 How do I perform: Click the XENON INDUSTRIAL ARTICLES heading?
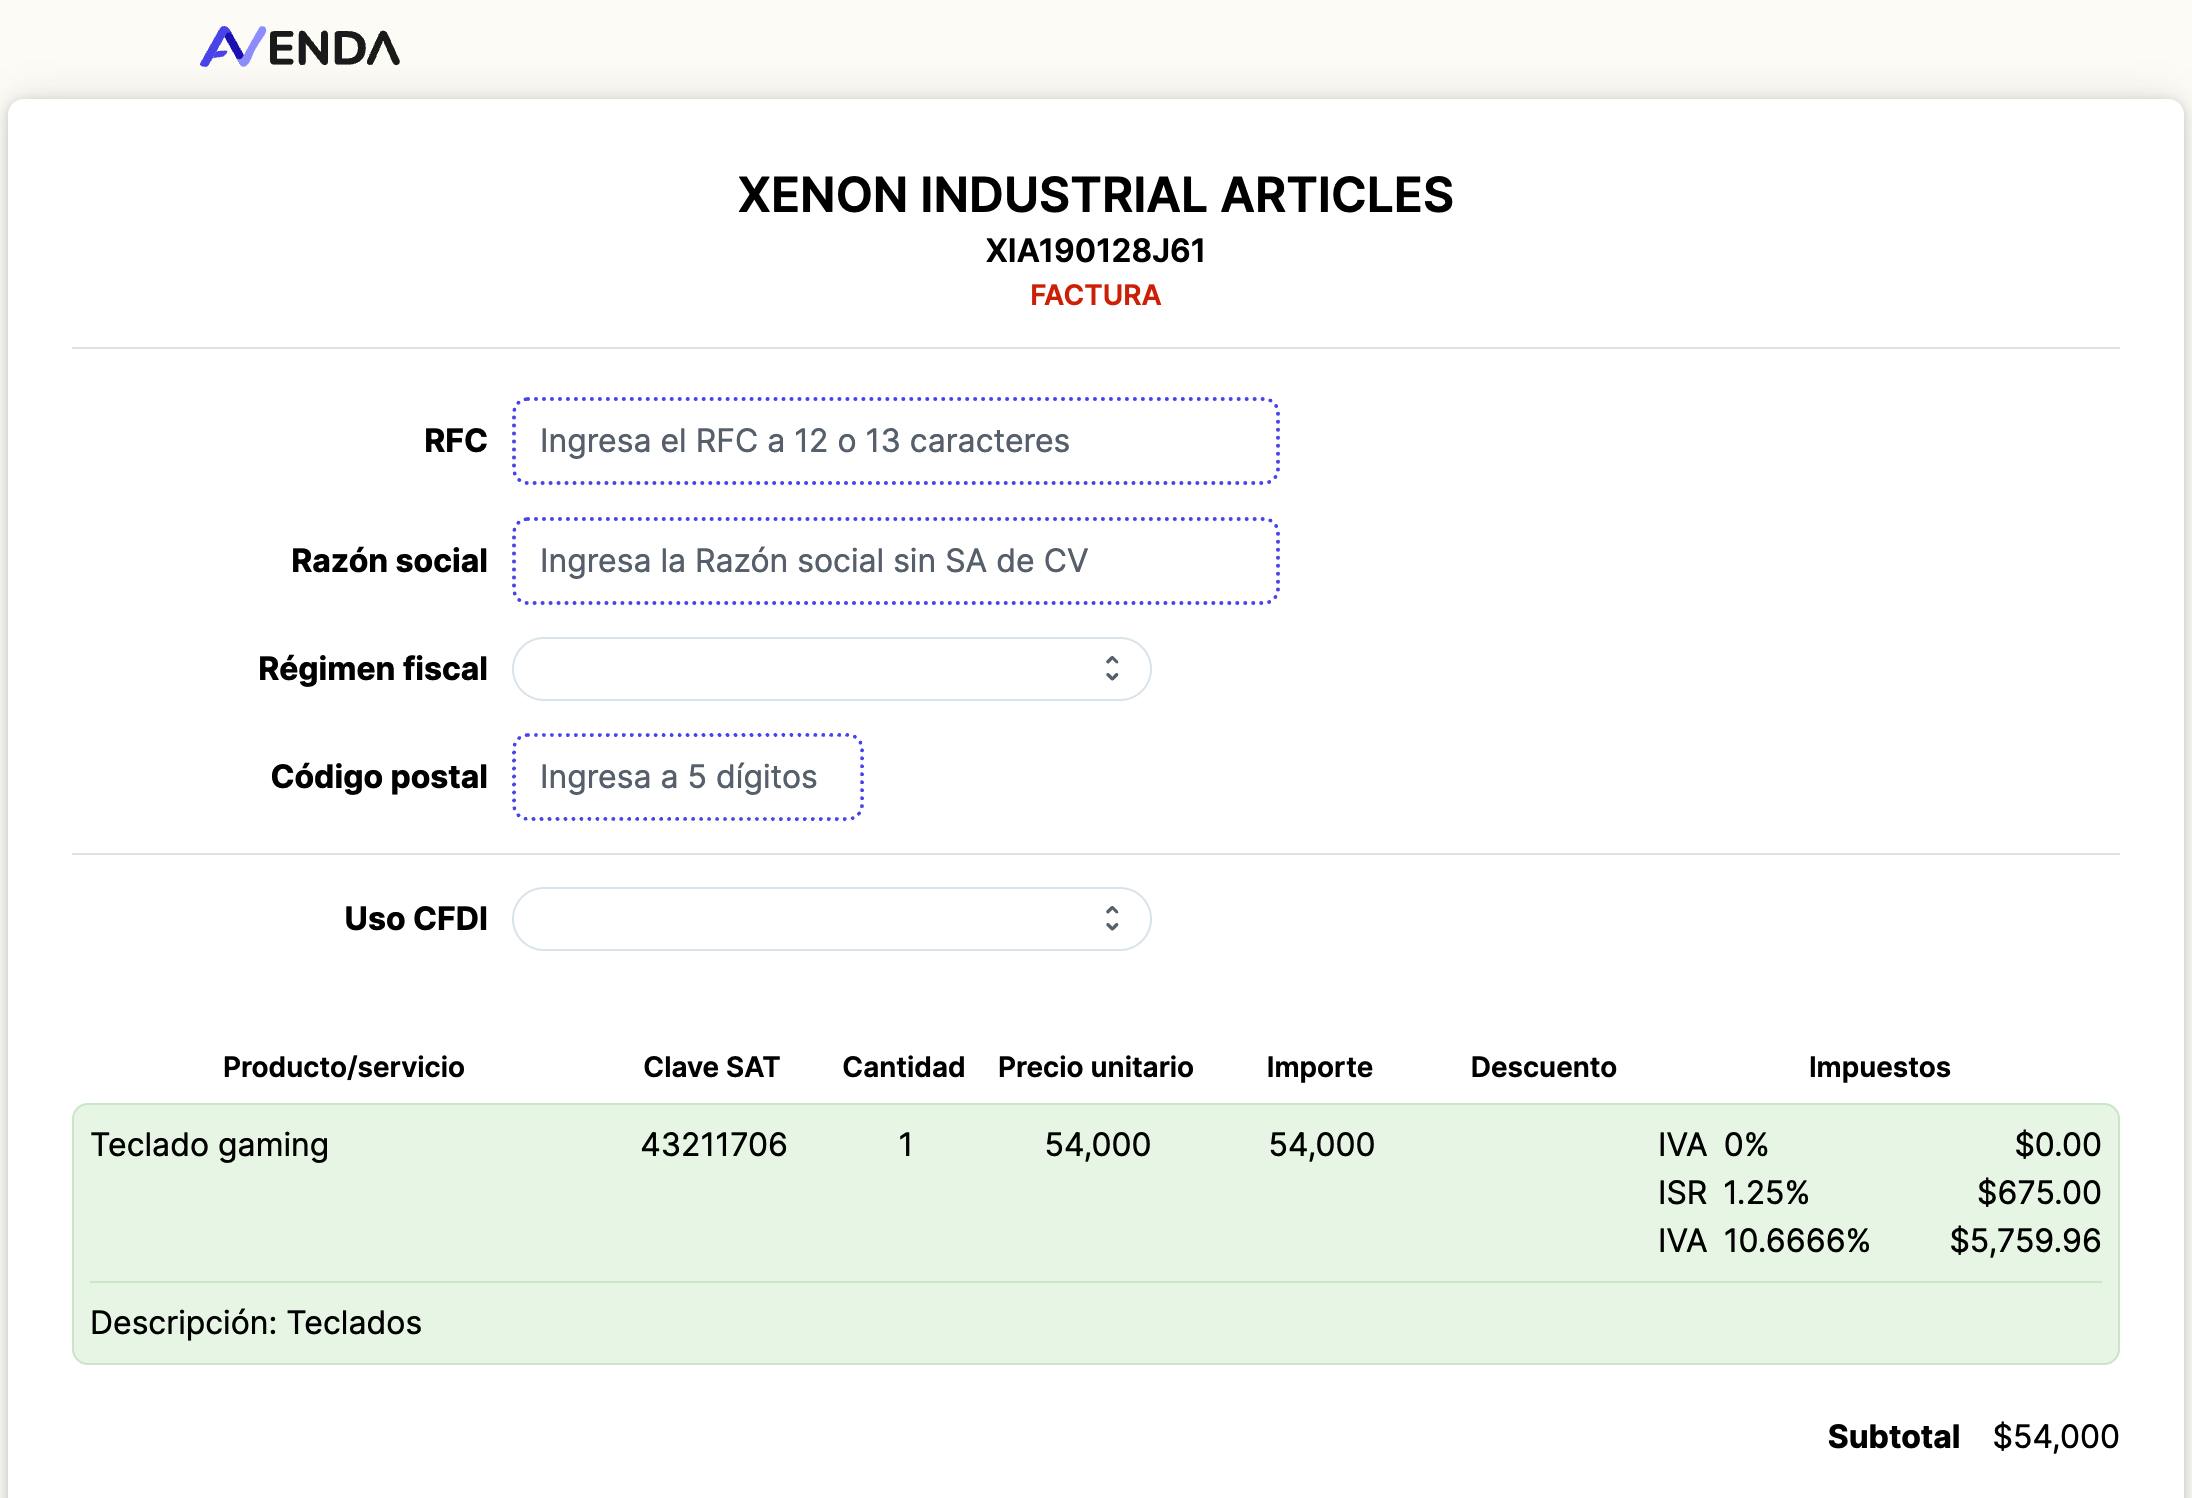pyautogui.click(x=1095, y=195)
